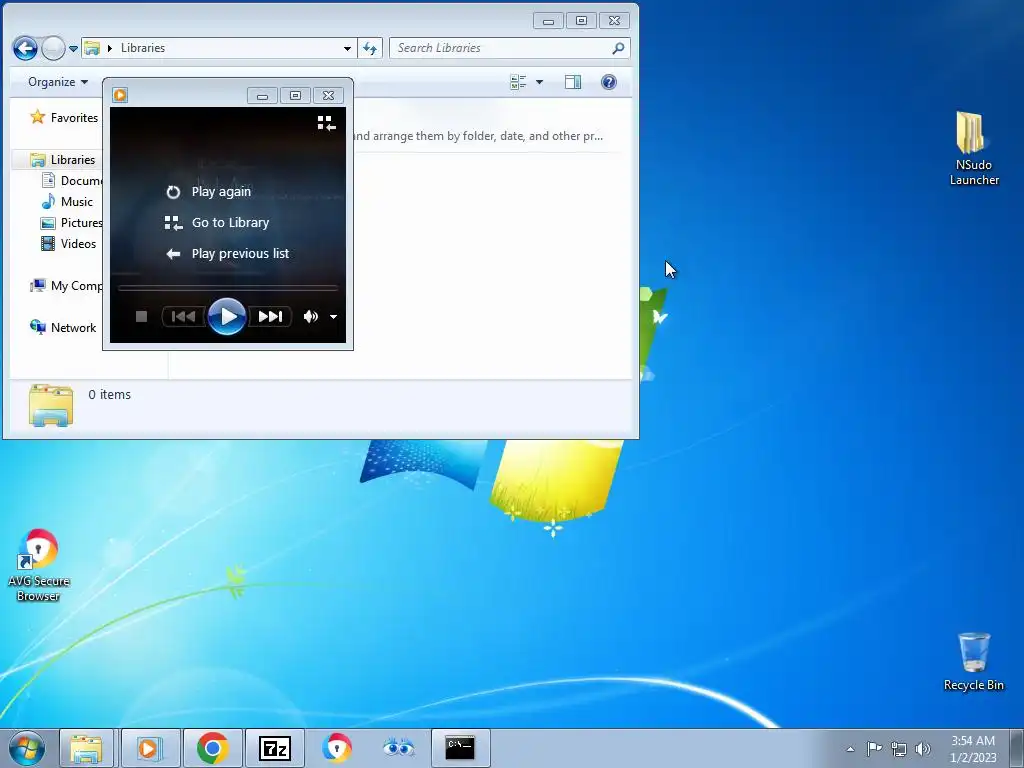Click network tray icon

899,749
